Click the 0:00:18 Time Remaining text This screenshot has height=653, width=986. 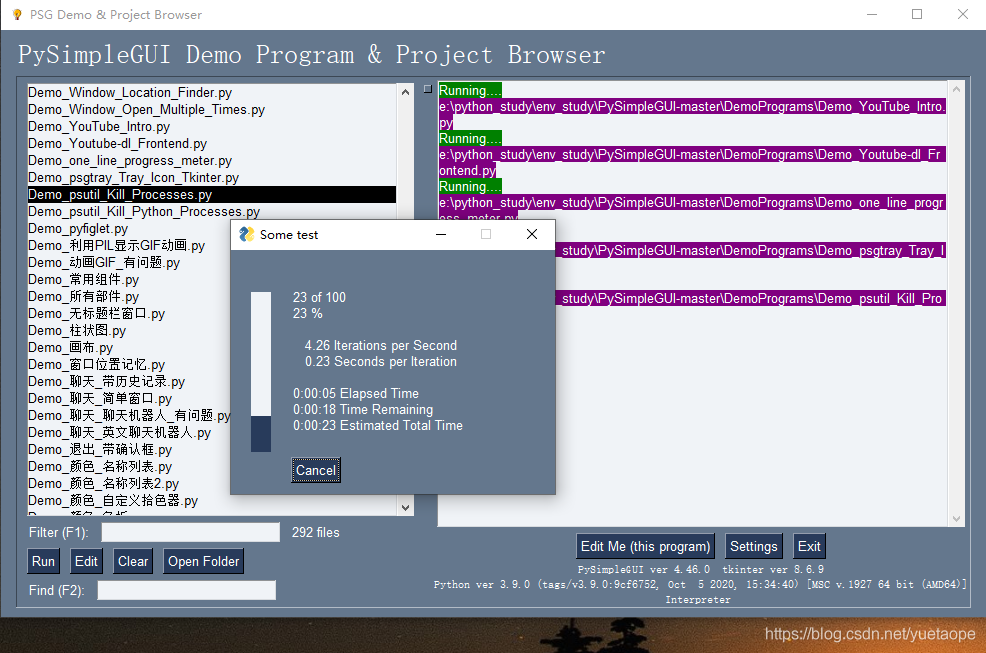pyautogui.click(x=363, y=410)
